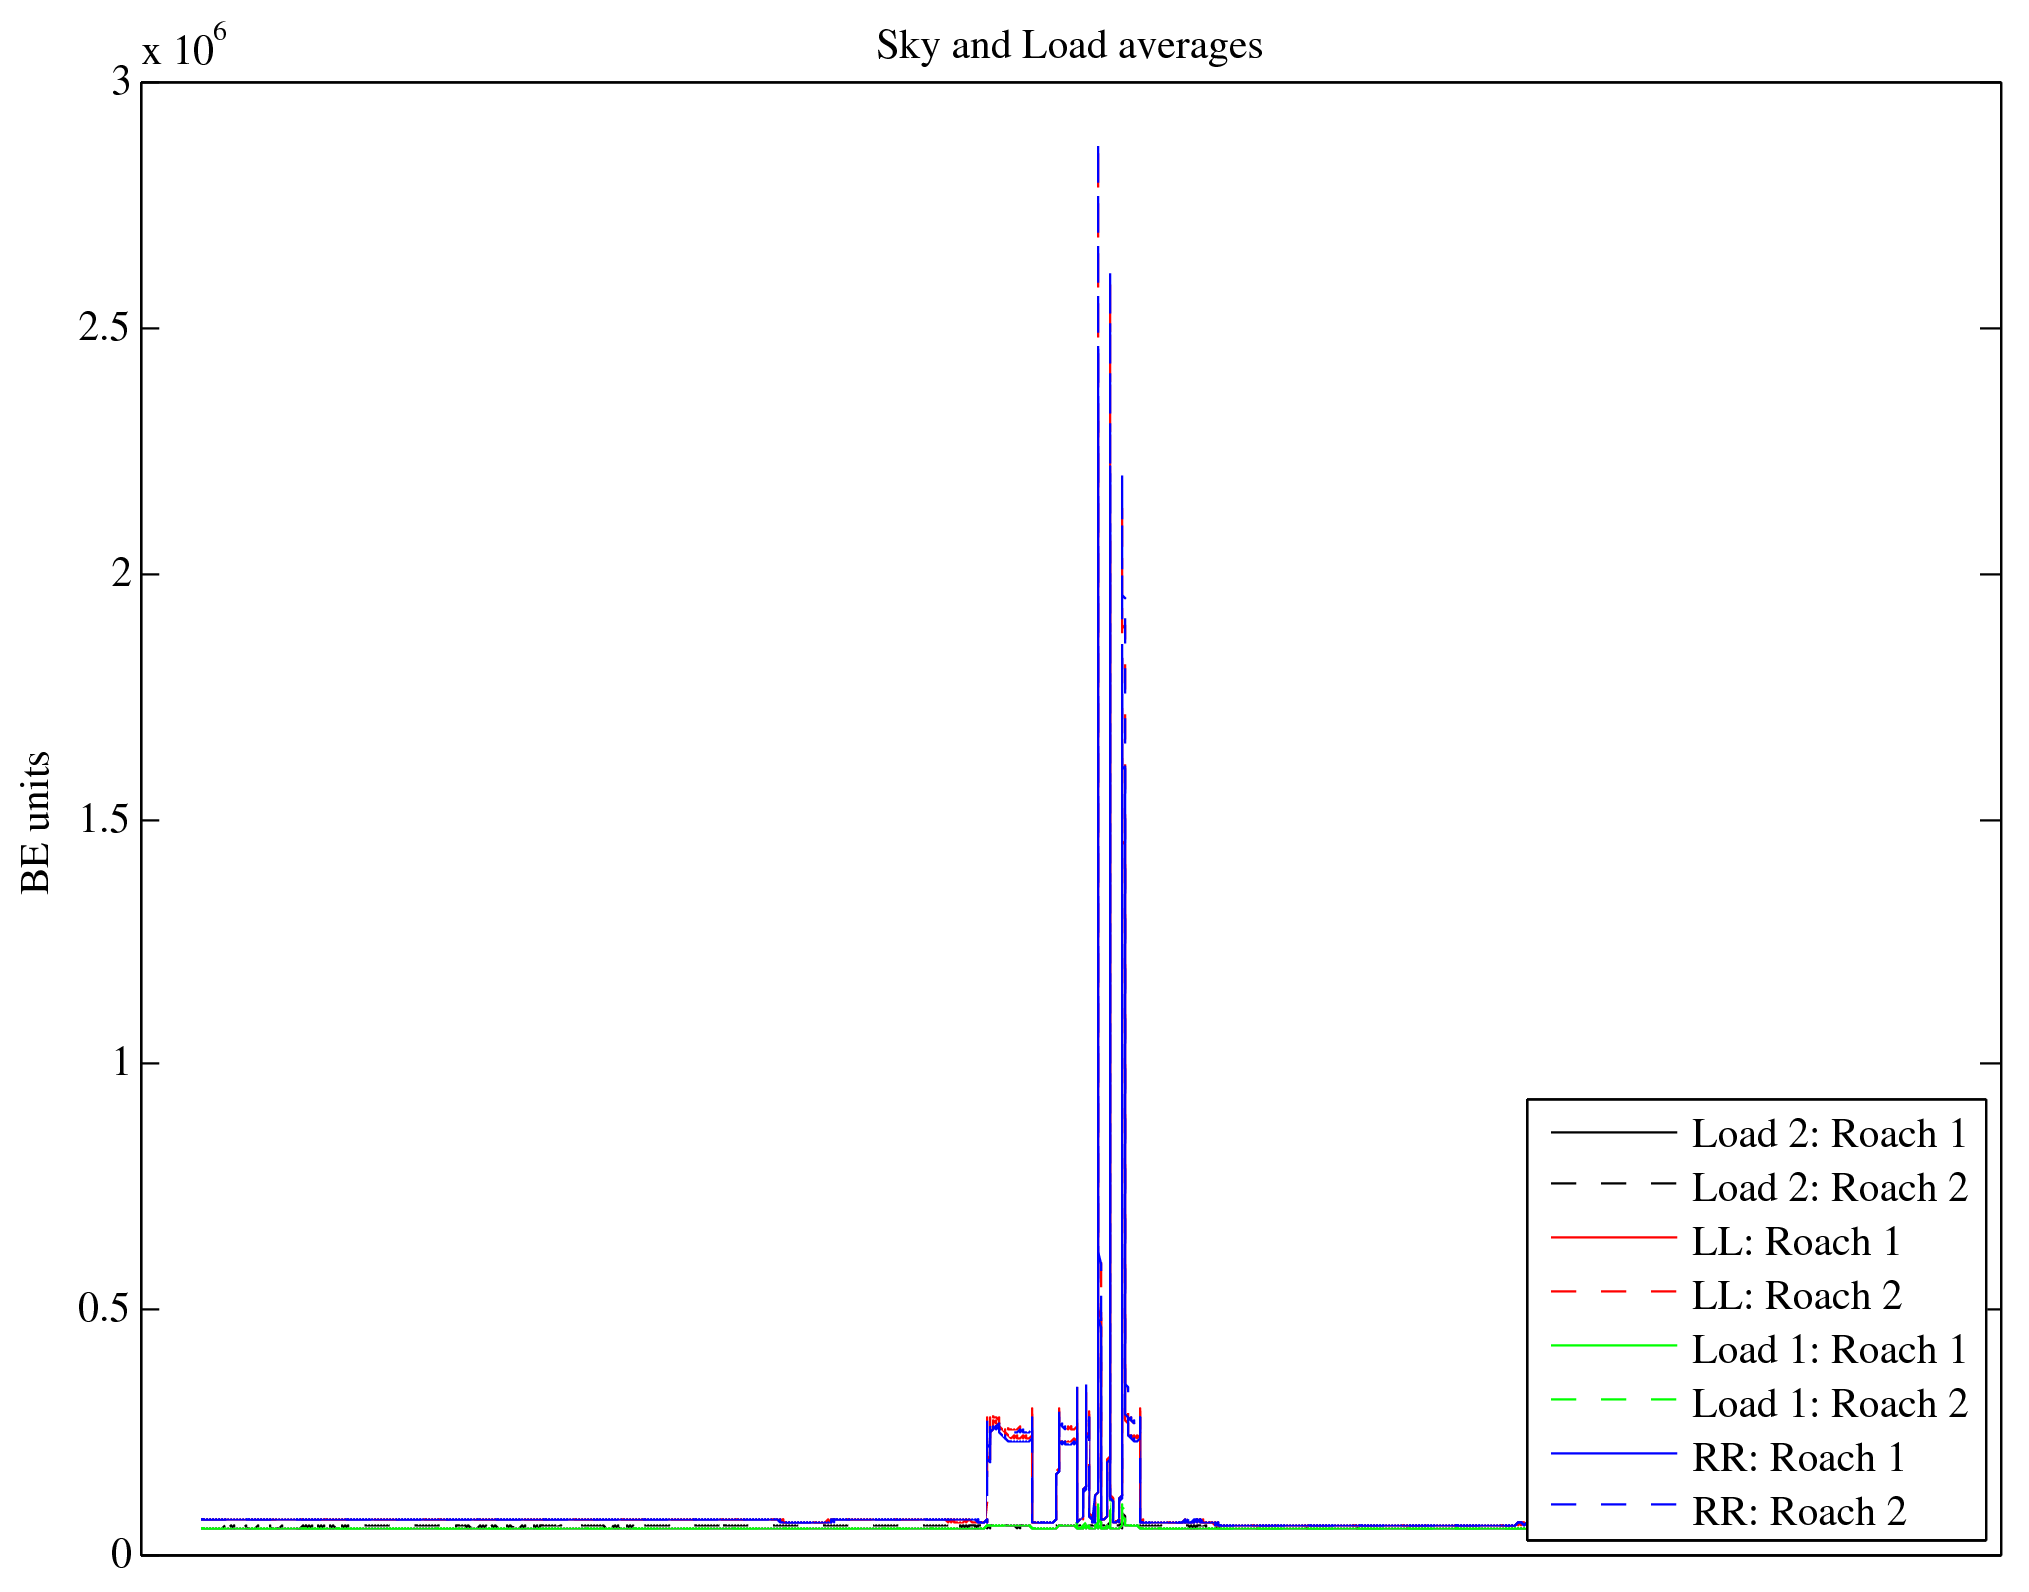Click the y-axis tick label 3
The width and height of the screenshot is (2029, 1592).
[121, 82]
